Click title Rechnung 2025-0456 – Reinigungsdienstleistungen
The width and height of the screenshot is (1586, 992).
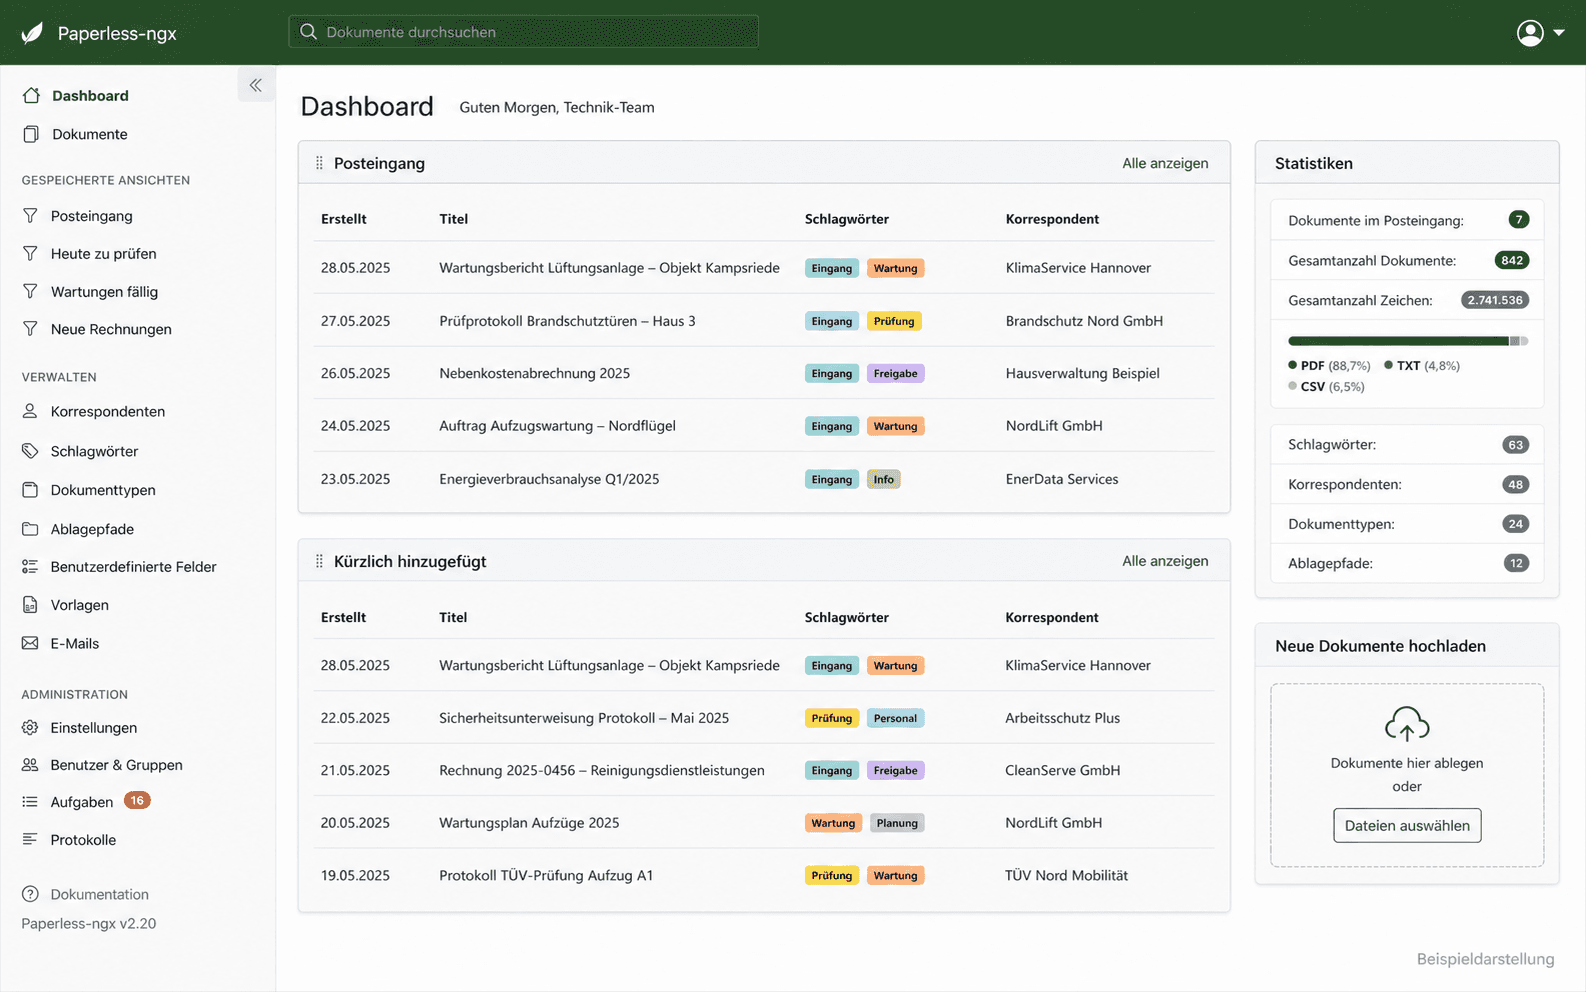click(x=602, y=770)
